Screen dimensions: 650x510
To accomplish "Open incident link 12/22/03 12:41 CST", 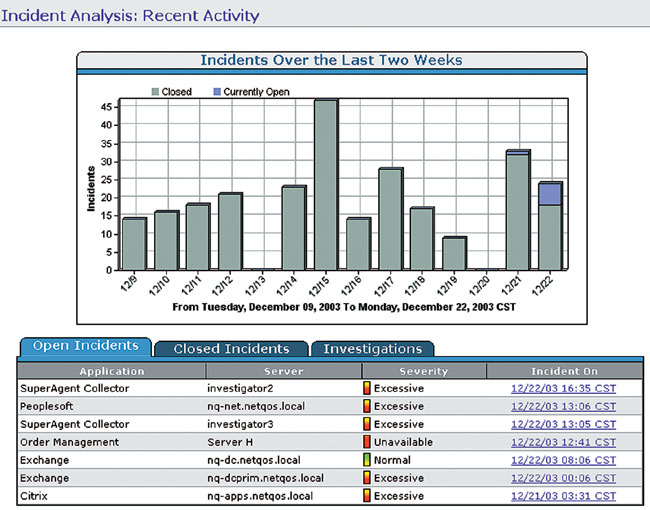I will 563,442.
